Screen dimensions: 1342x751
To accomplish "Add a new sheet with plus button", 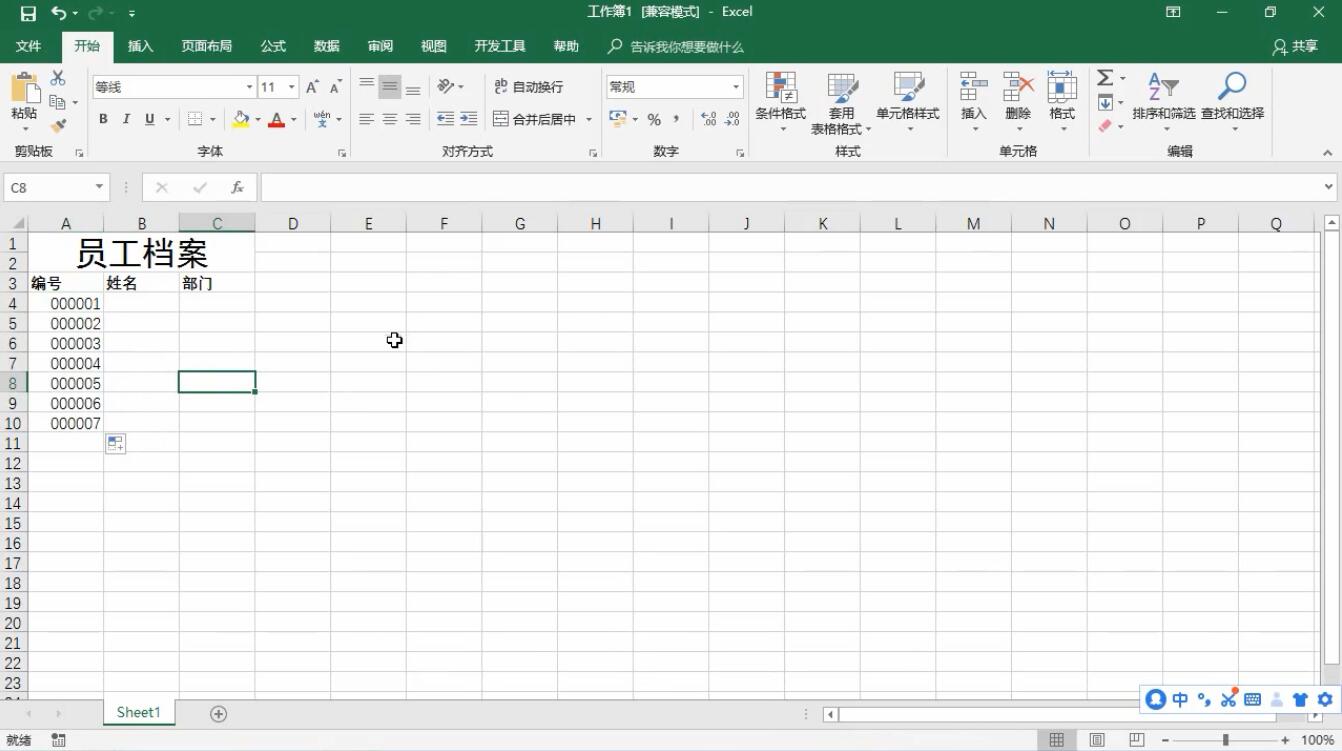I will coord(218,713).
